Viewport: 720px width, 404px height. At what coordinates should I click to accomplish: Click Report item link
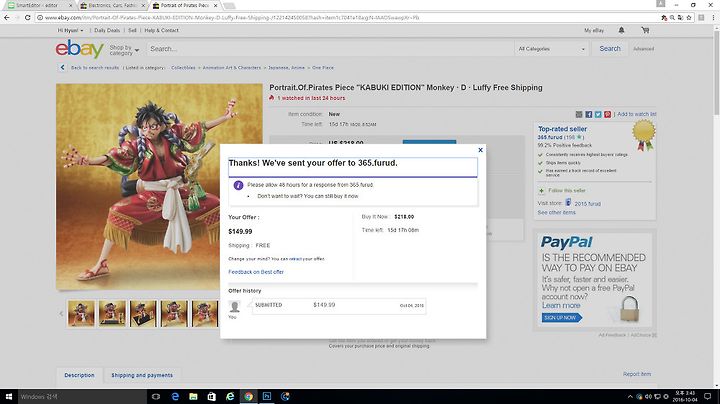[x=637, y=374]
